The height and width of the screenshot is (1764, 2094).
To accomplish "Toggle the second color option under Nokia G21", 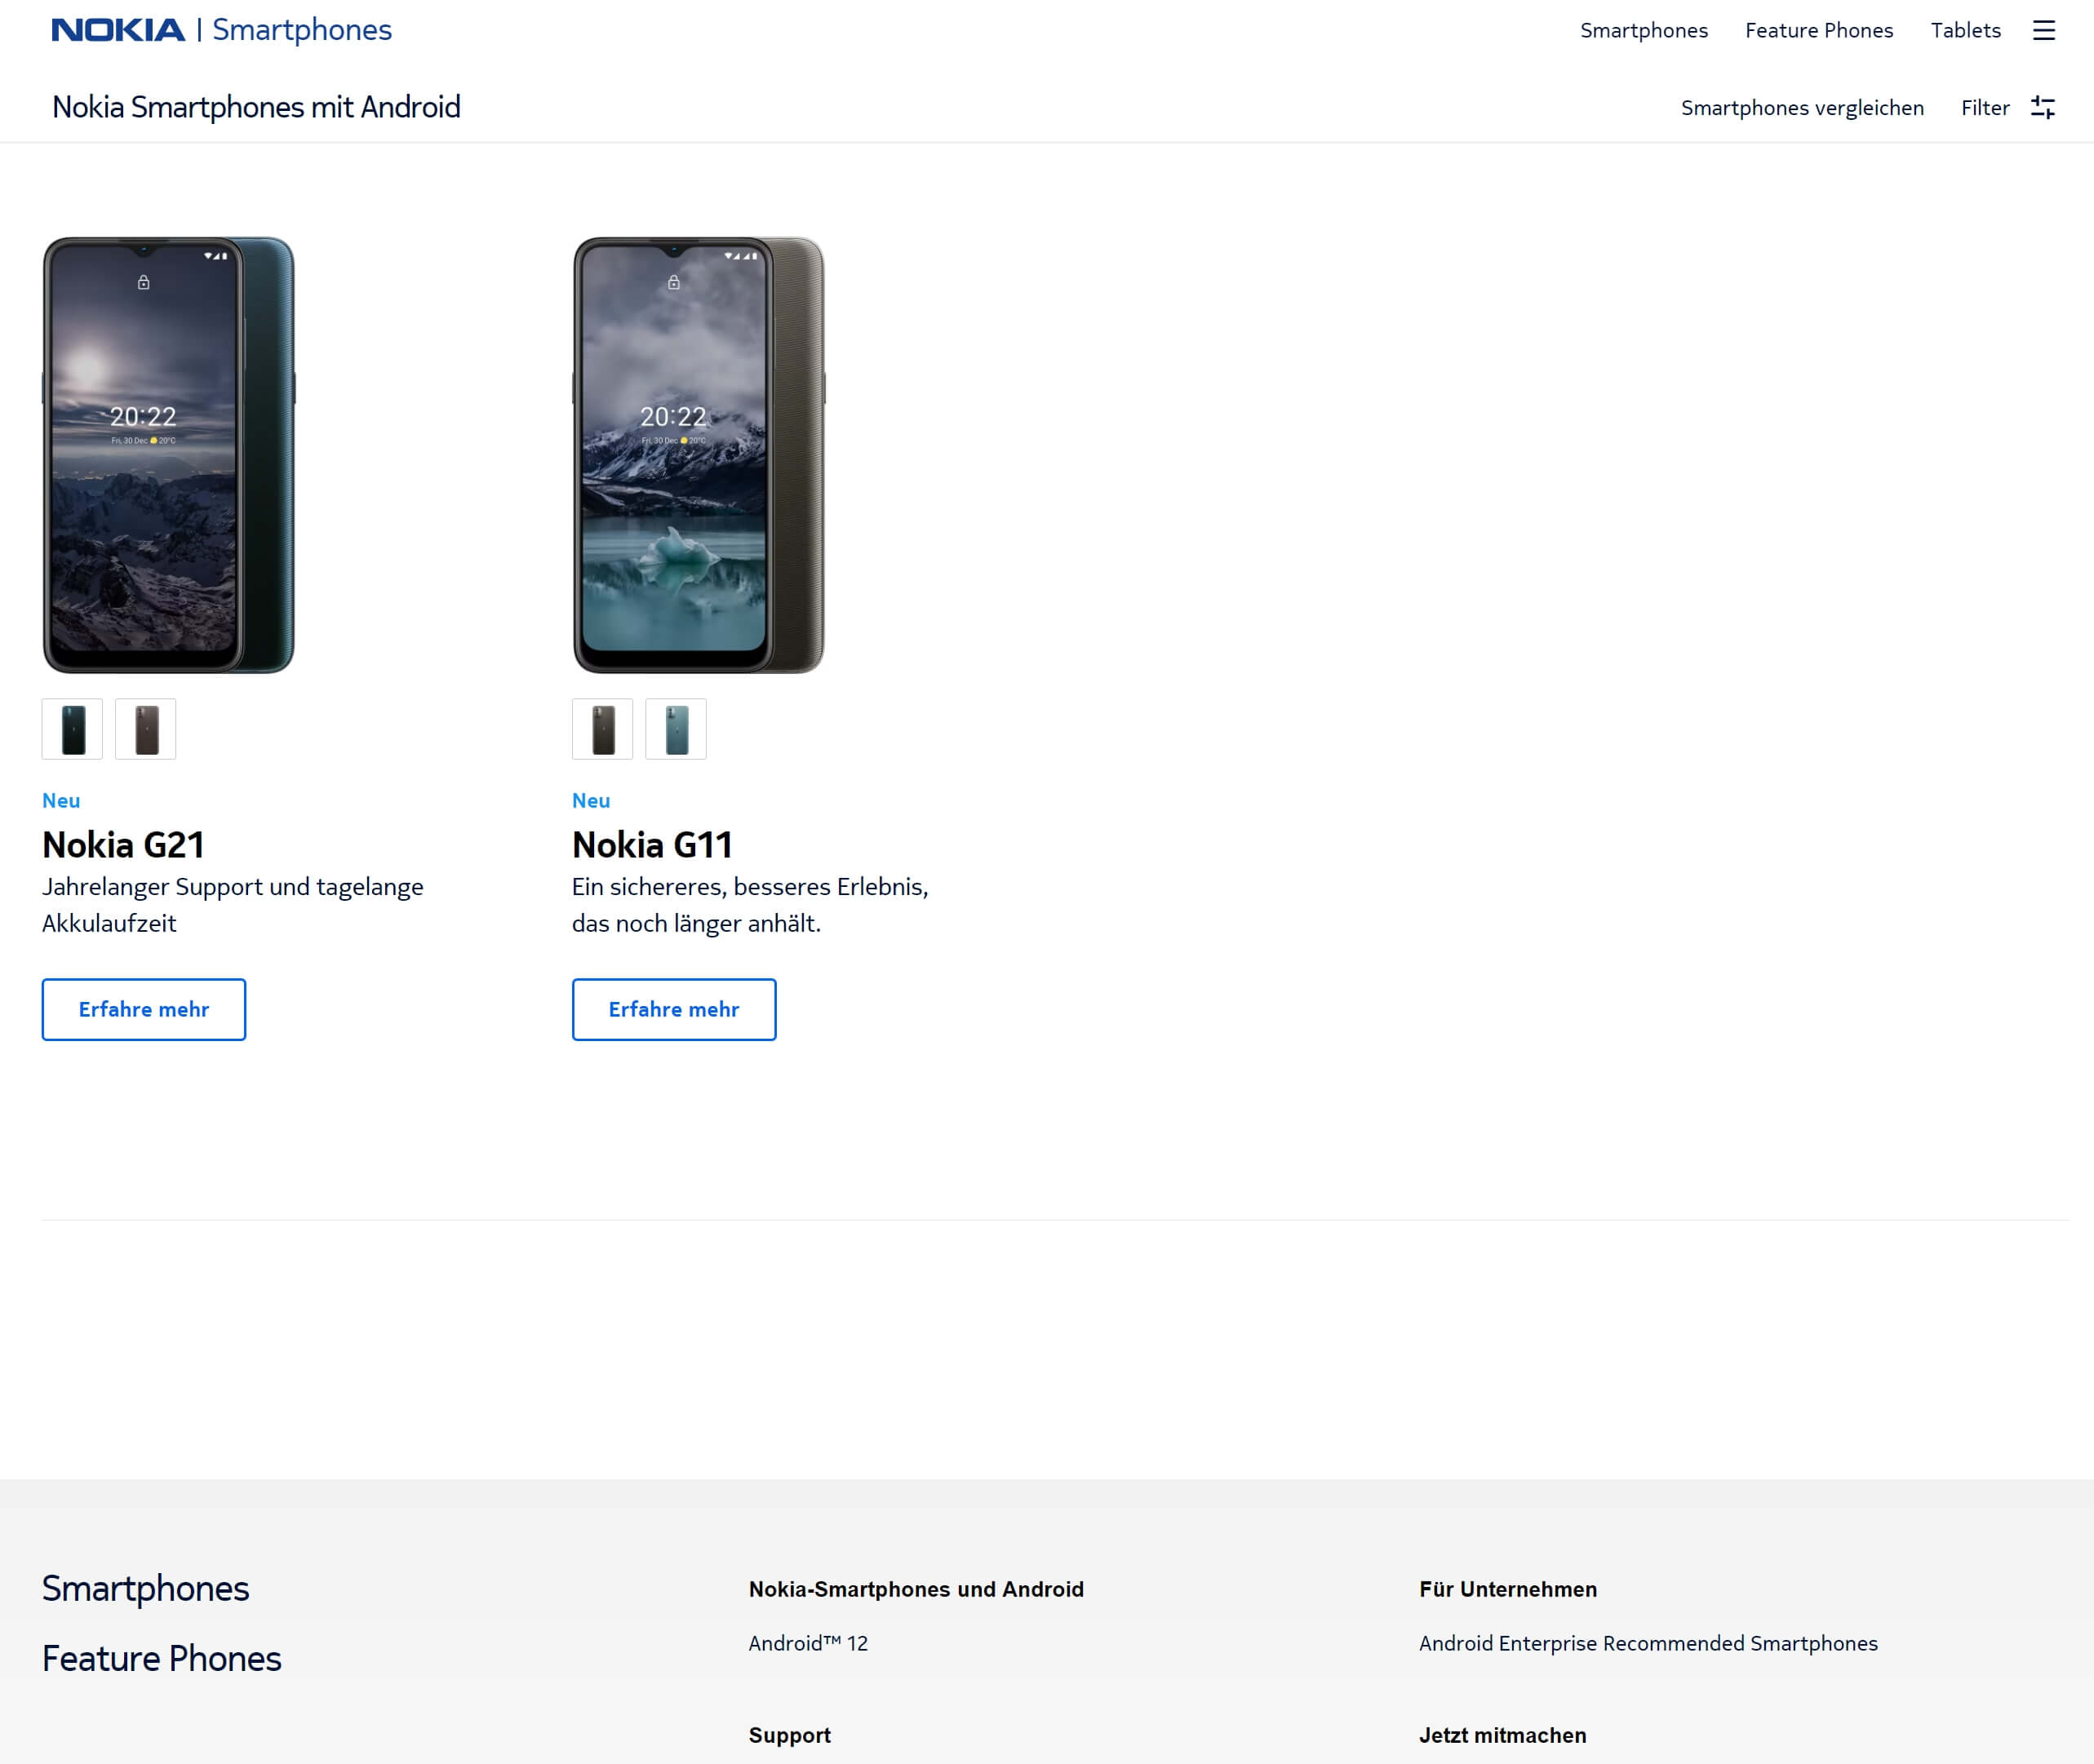I will tap(145, 729).
